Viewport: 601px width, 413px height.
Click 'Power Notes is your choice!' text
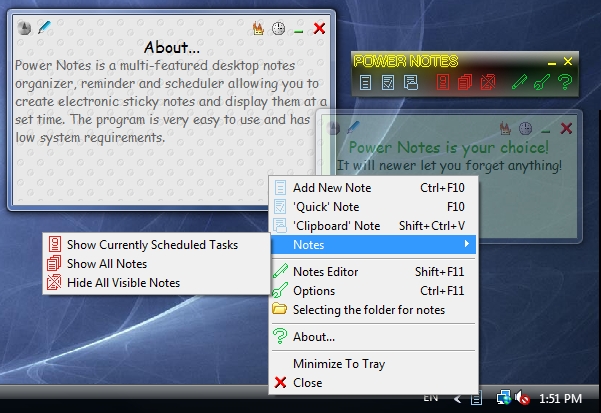tap(448, 148)
